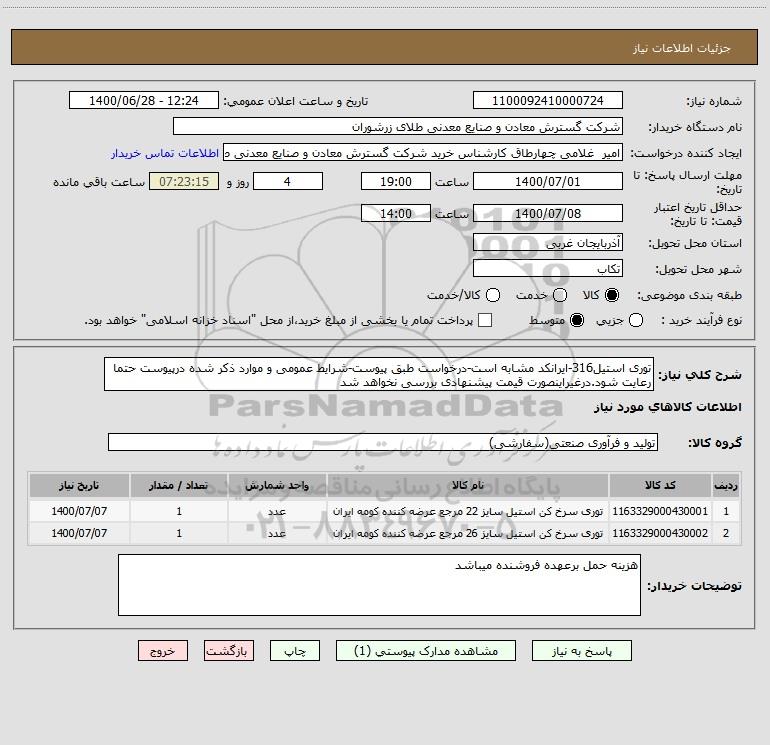Select the کالا radio button
This screenshot has width=770, height=745.
tap(612, 295)
